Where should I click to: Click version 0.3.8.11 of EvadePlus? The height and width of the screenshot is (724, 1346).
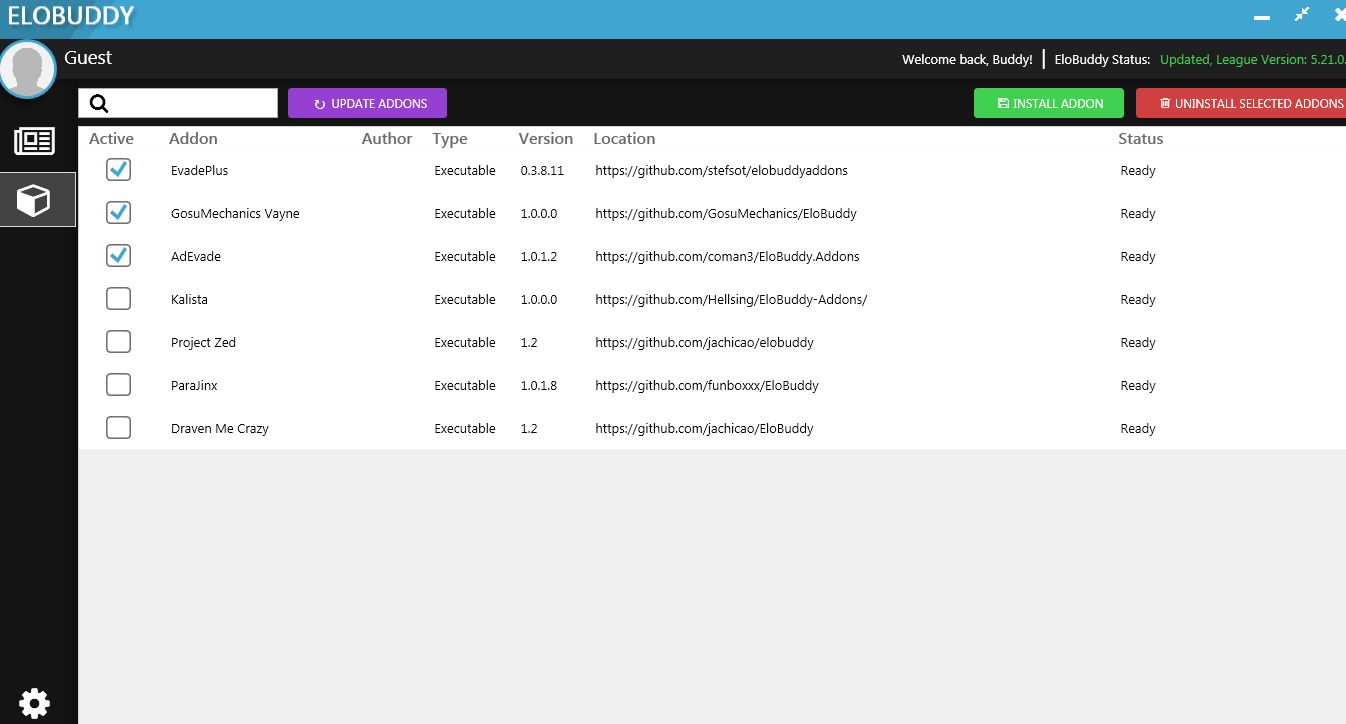pyautogui.click(x=542, y=171)
